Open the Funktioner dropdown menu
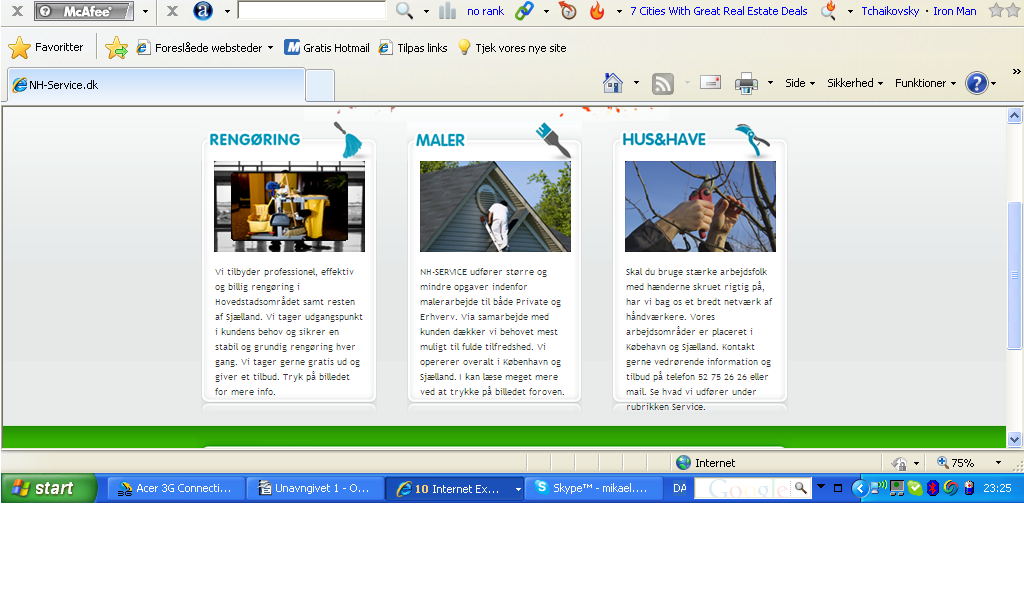The width and height of the screenshot is (1024, 600). (925, 84)
